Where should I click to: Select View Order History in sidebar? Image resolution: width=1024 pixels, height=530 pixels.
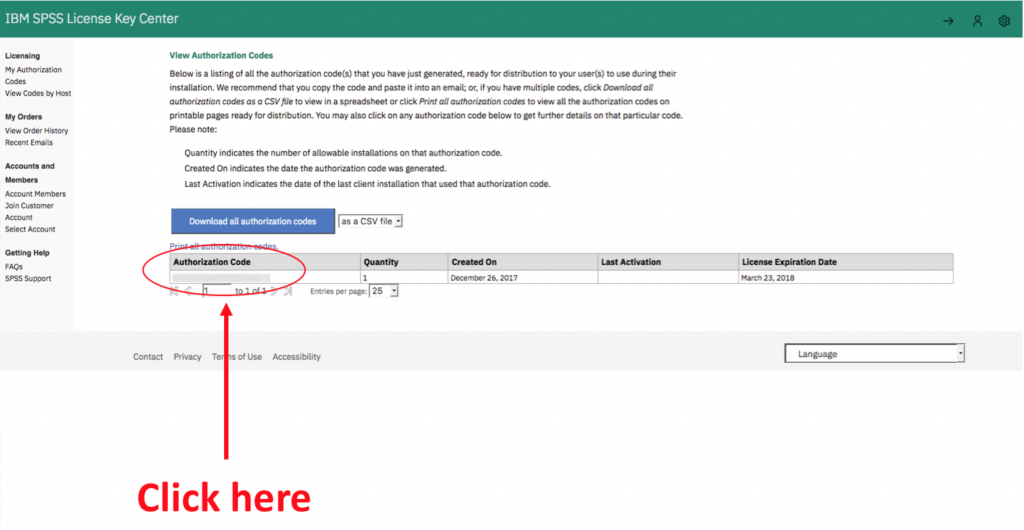pyautogui.click(x=36, y=131)
